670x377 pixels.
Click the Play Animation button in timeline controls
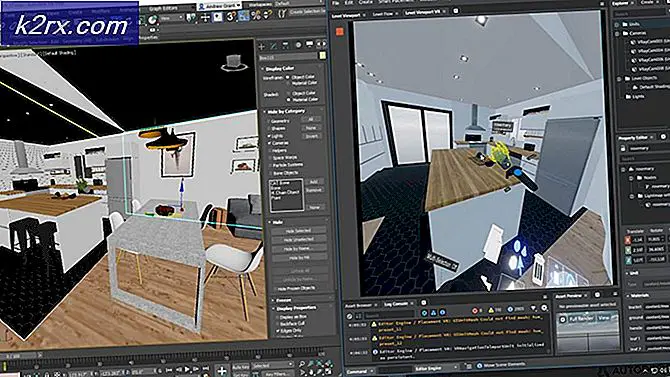point(187,369)
